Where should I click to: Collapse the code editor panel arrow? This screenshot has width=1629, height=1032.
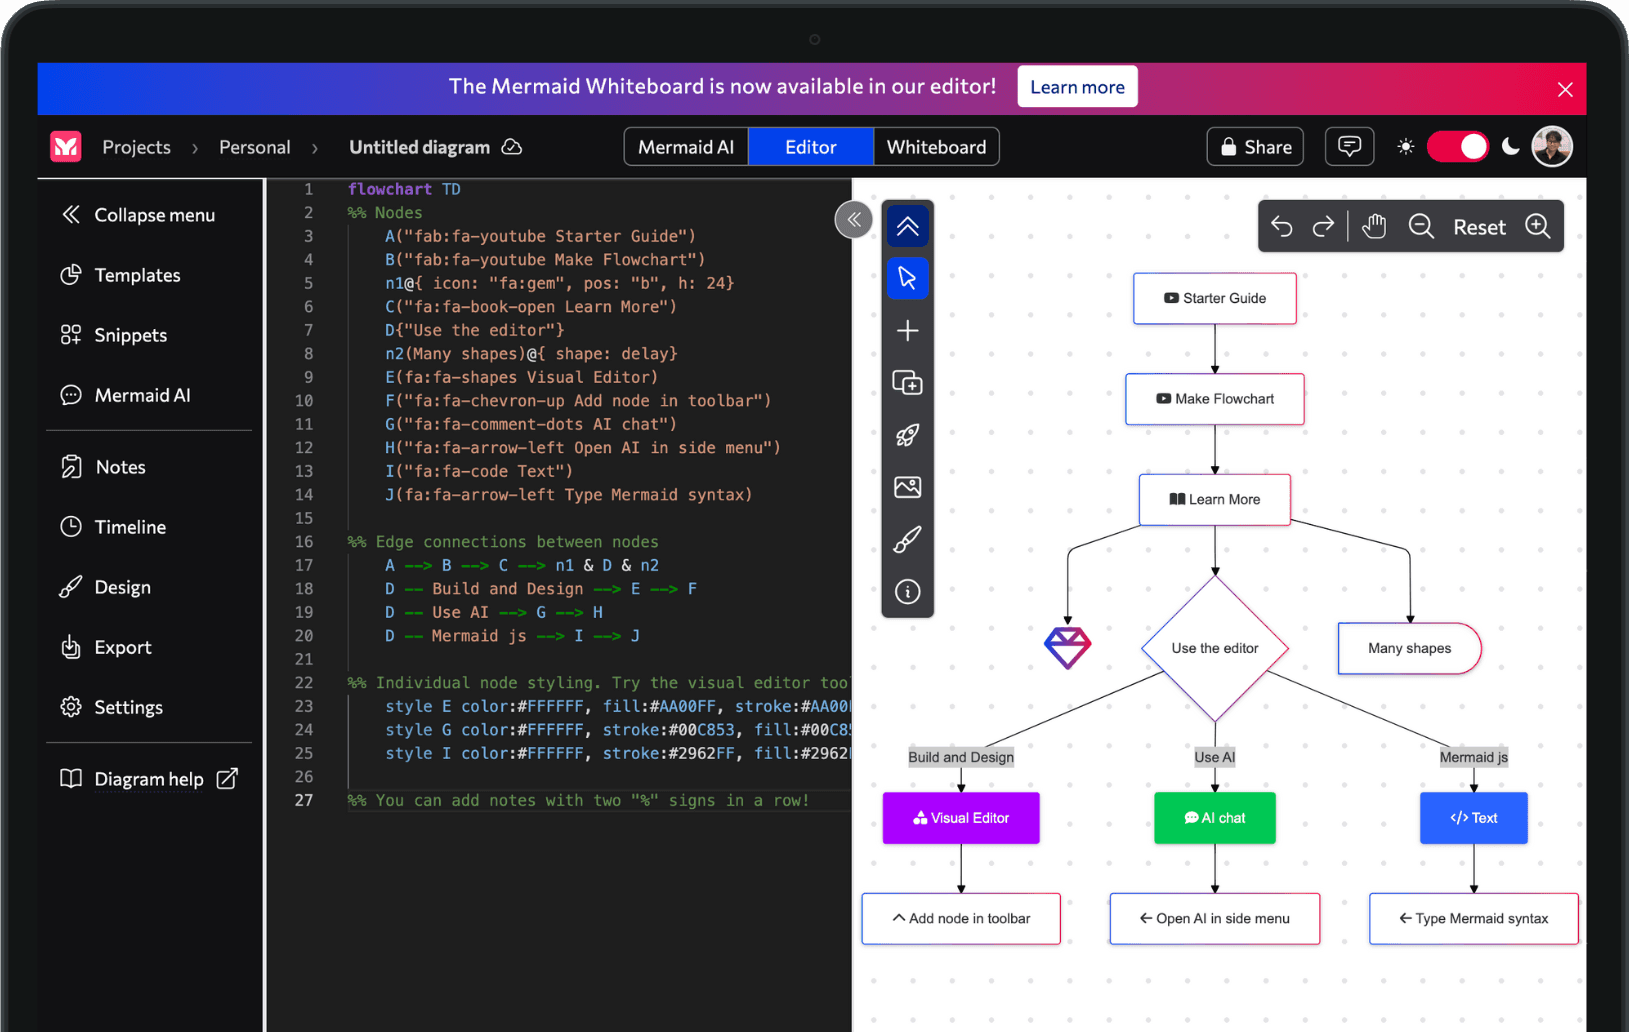[854, 220]
